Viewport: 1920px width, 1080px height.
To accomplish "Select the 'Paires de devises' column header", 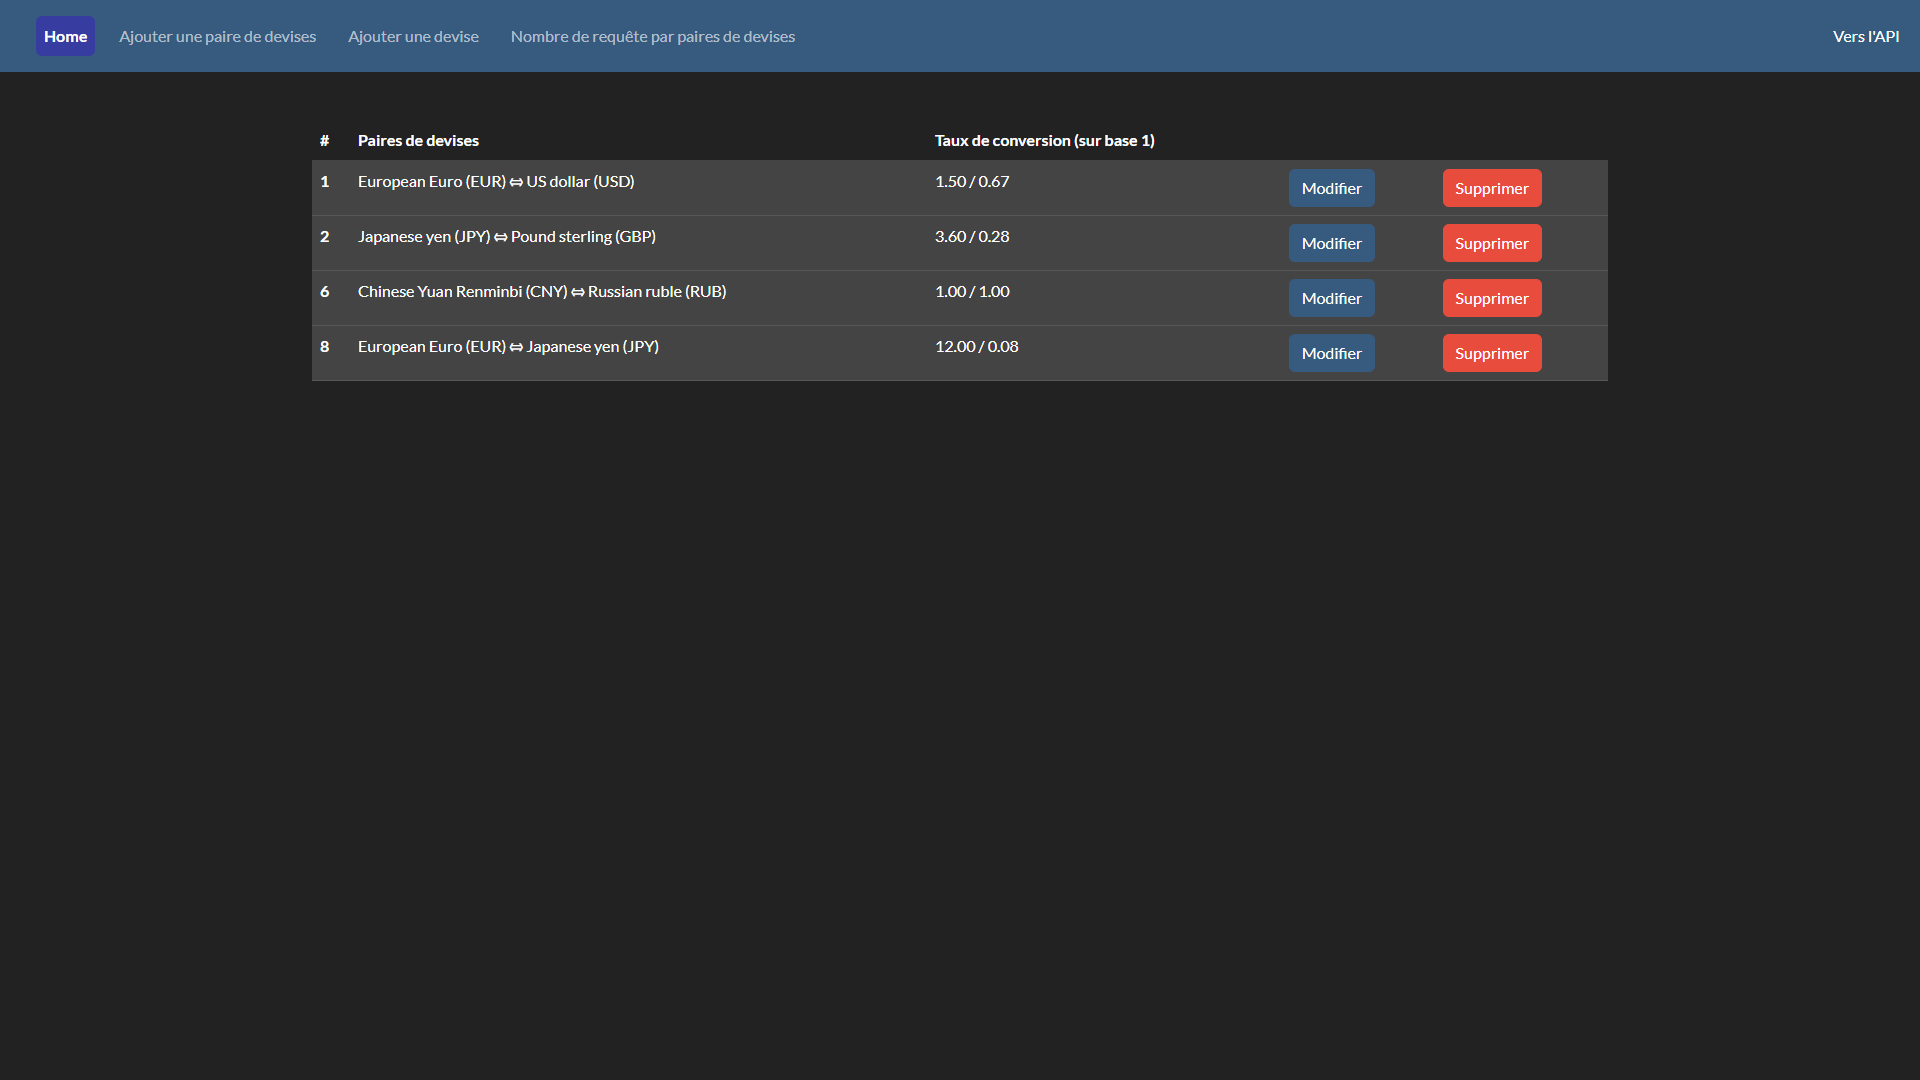I will click(x=418, y=140).
